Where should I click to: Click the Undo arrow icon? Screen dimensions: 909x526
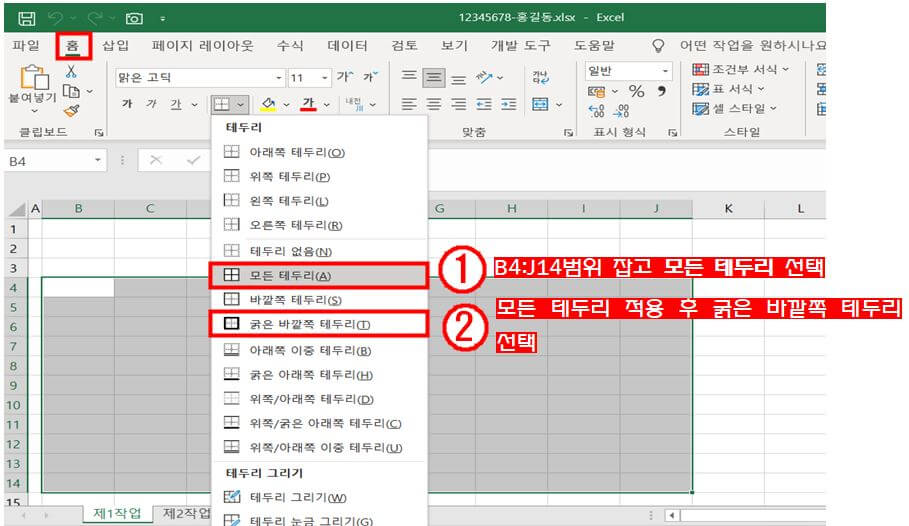56,19
